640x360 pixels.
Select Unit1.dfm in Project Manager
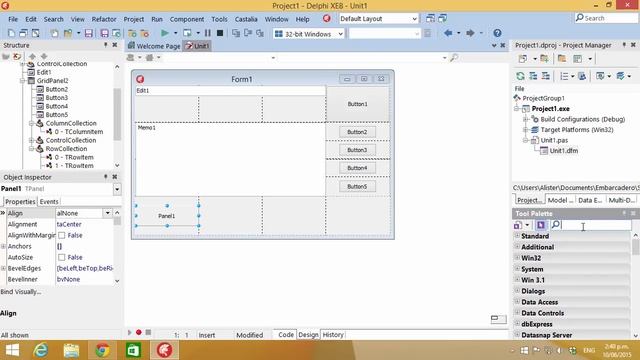563,151
